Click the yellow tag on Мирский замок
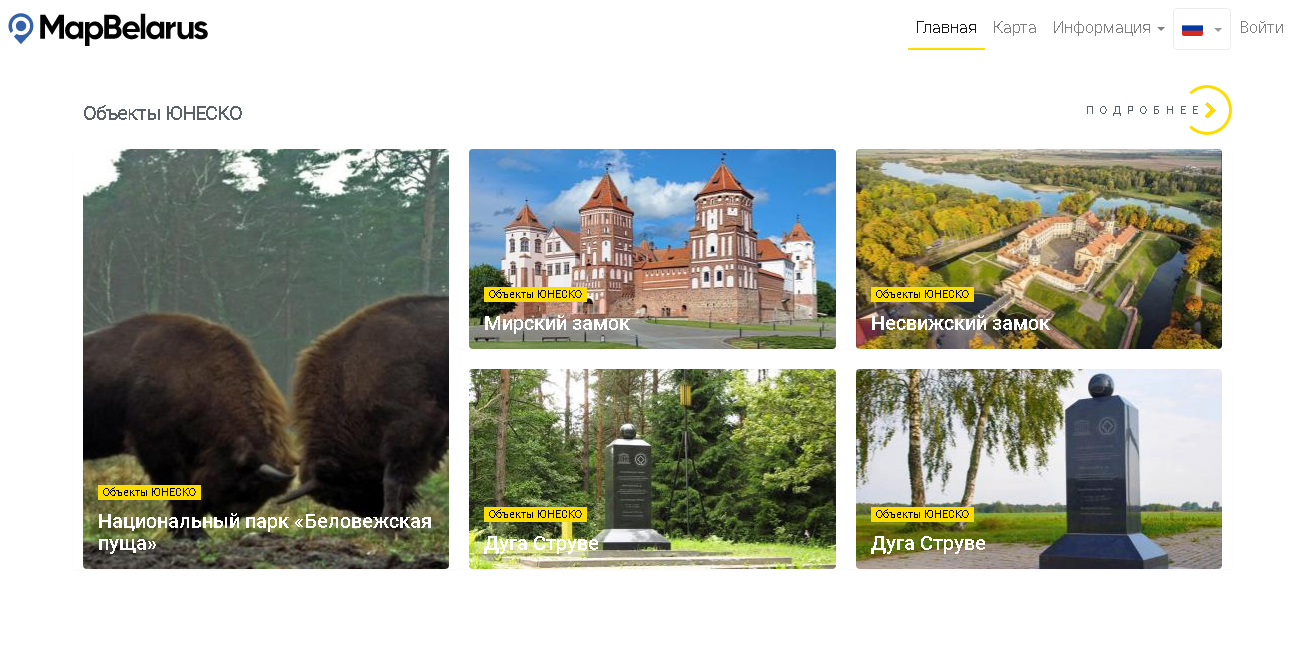The height and width of the screenshot is (660, 1303). pyautogui.click(x=535, y=295)
